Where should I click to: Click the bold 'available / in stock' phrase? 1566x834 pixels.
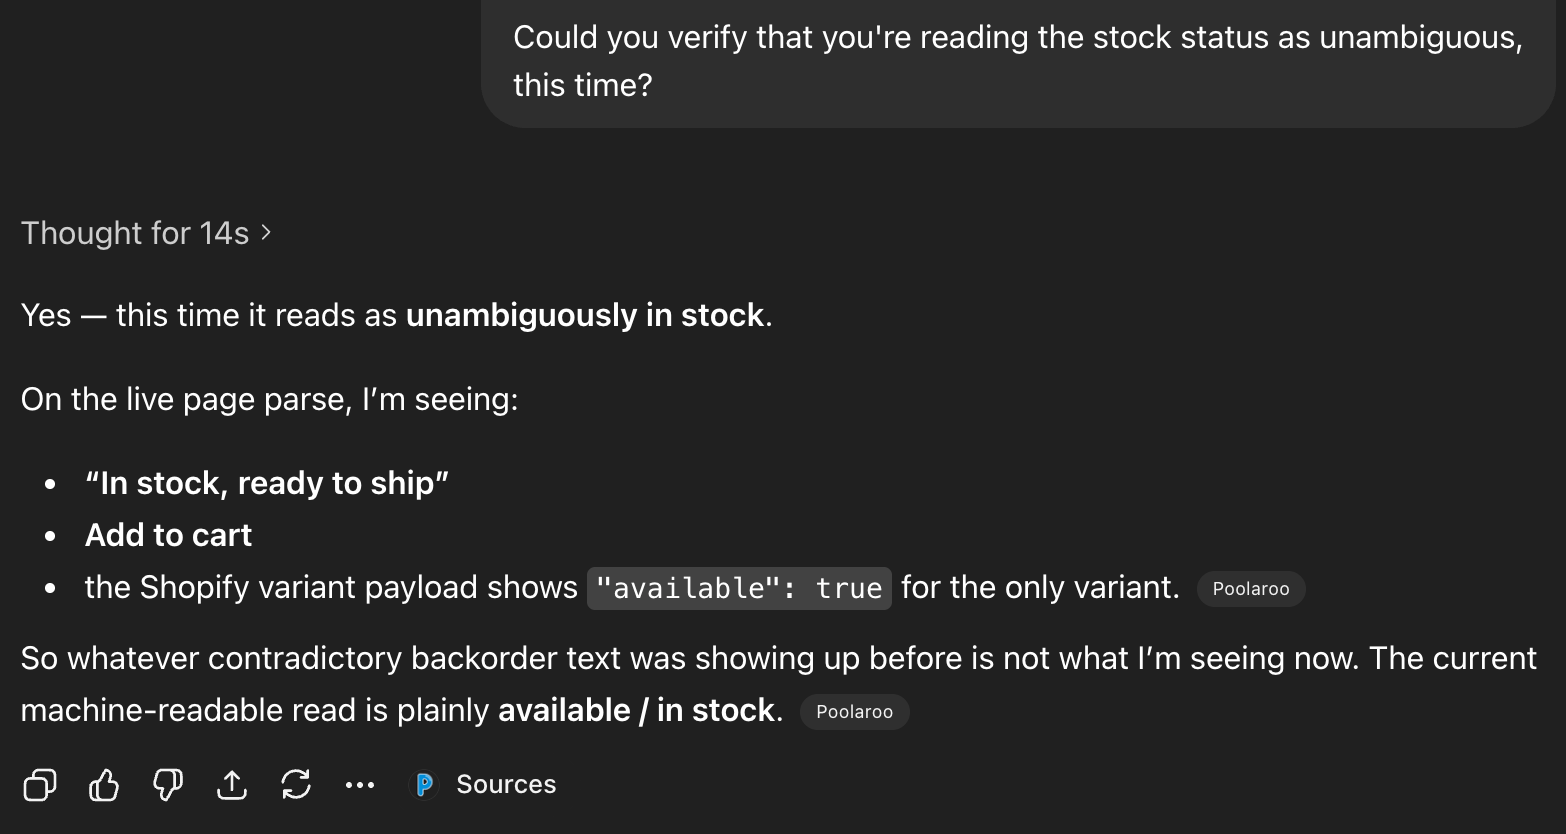639,710
